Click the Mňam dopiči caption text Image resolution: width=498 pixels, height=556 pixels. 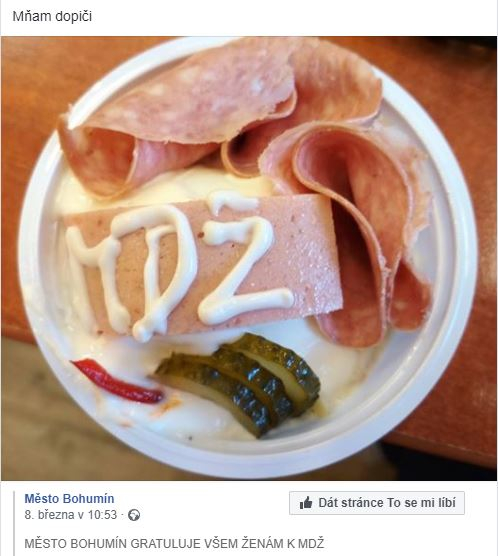click(52, 16)
